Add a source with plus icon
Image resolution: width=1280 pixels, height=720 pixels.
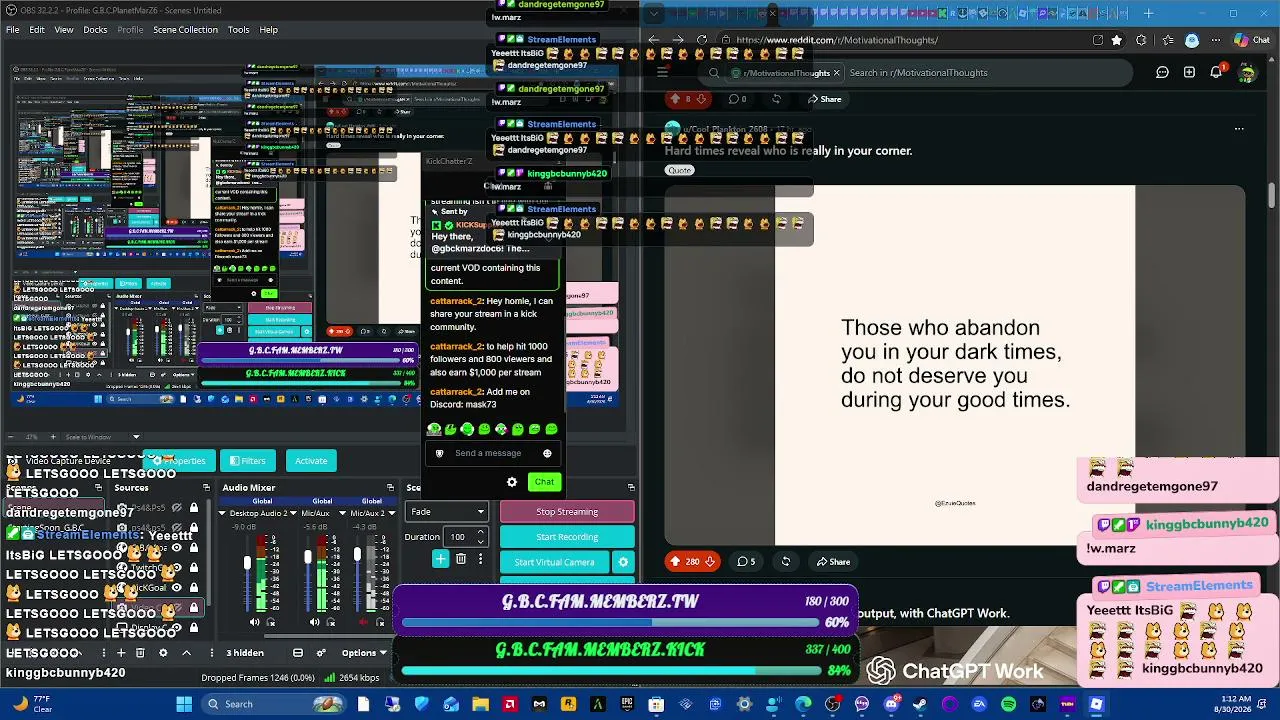pyautogui.click(x=122, y=653)
